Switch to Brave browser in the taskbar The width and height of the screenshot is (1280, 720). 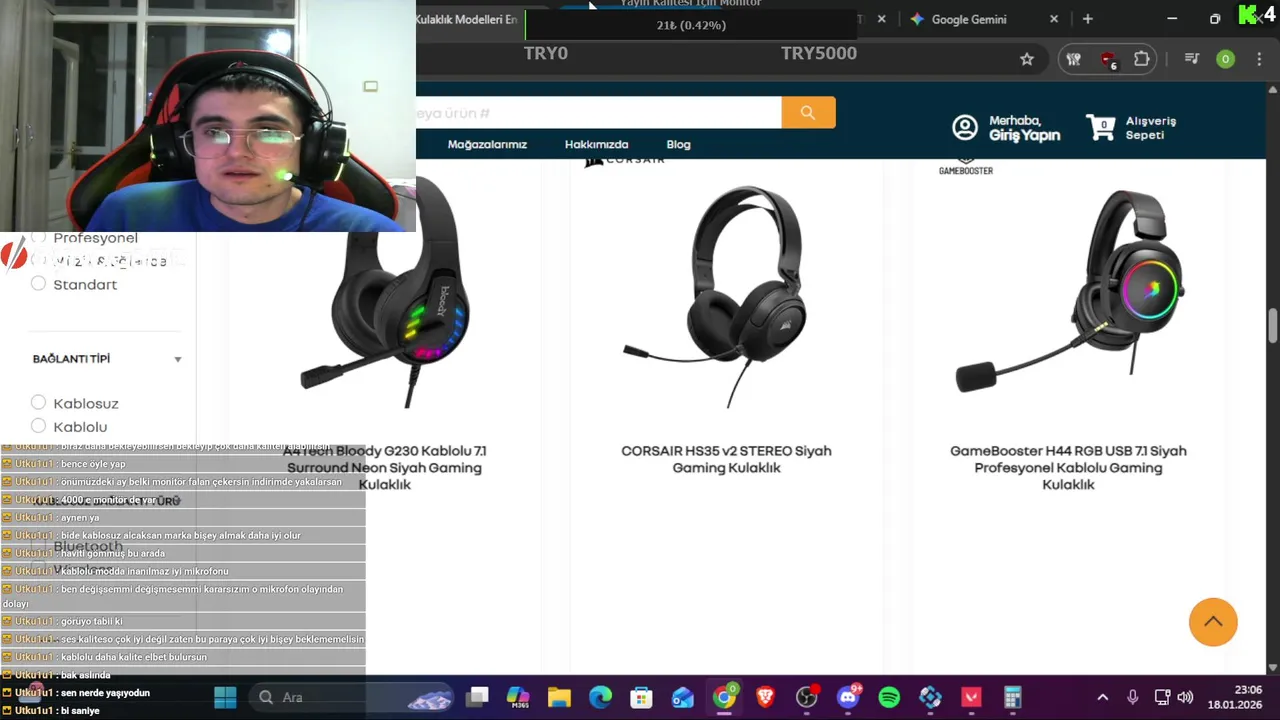765,697
